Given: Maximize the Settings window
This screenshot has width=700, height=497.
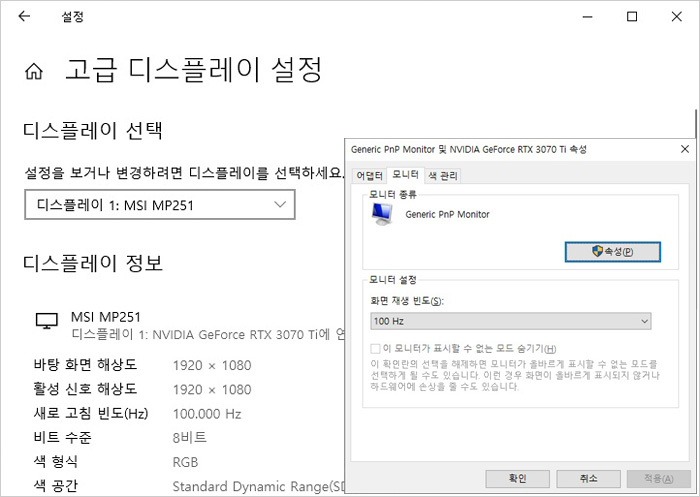Looking at the screenshot, I should [632, 17].
